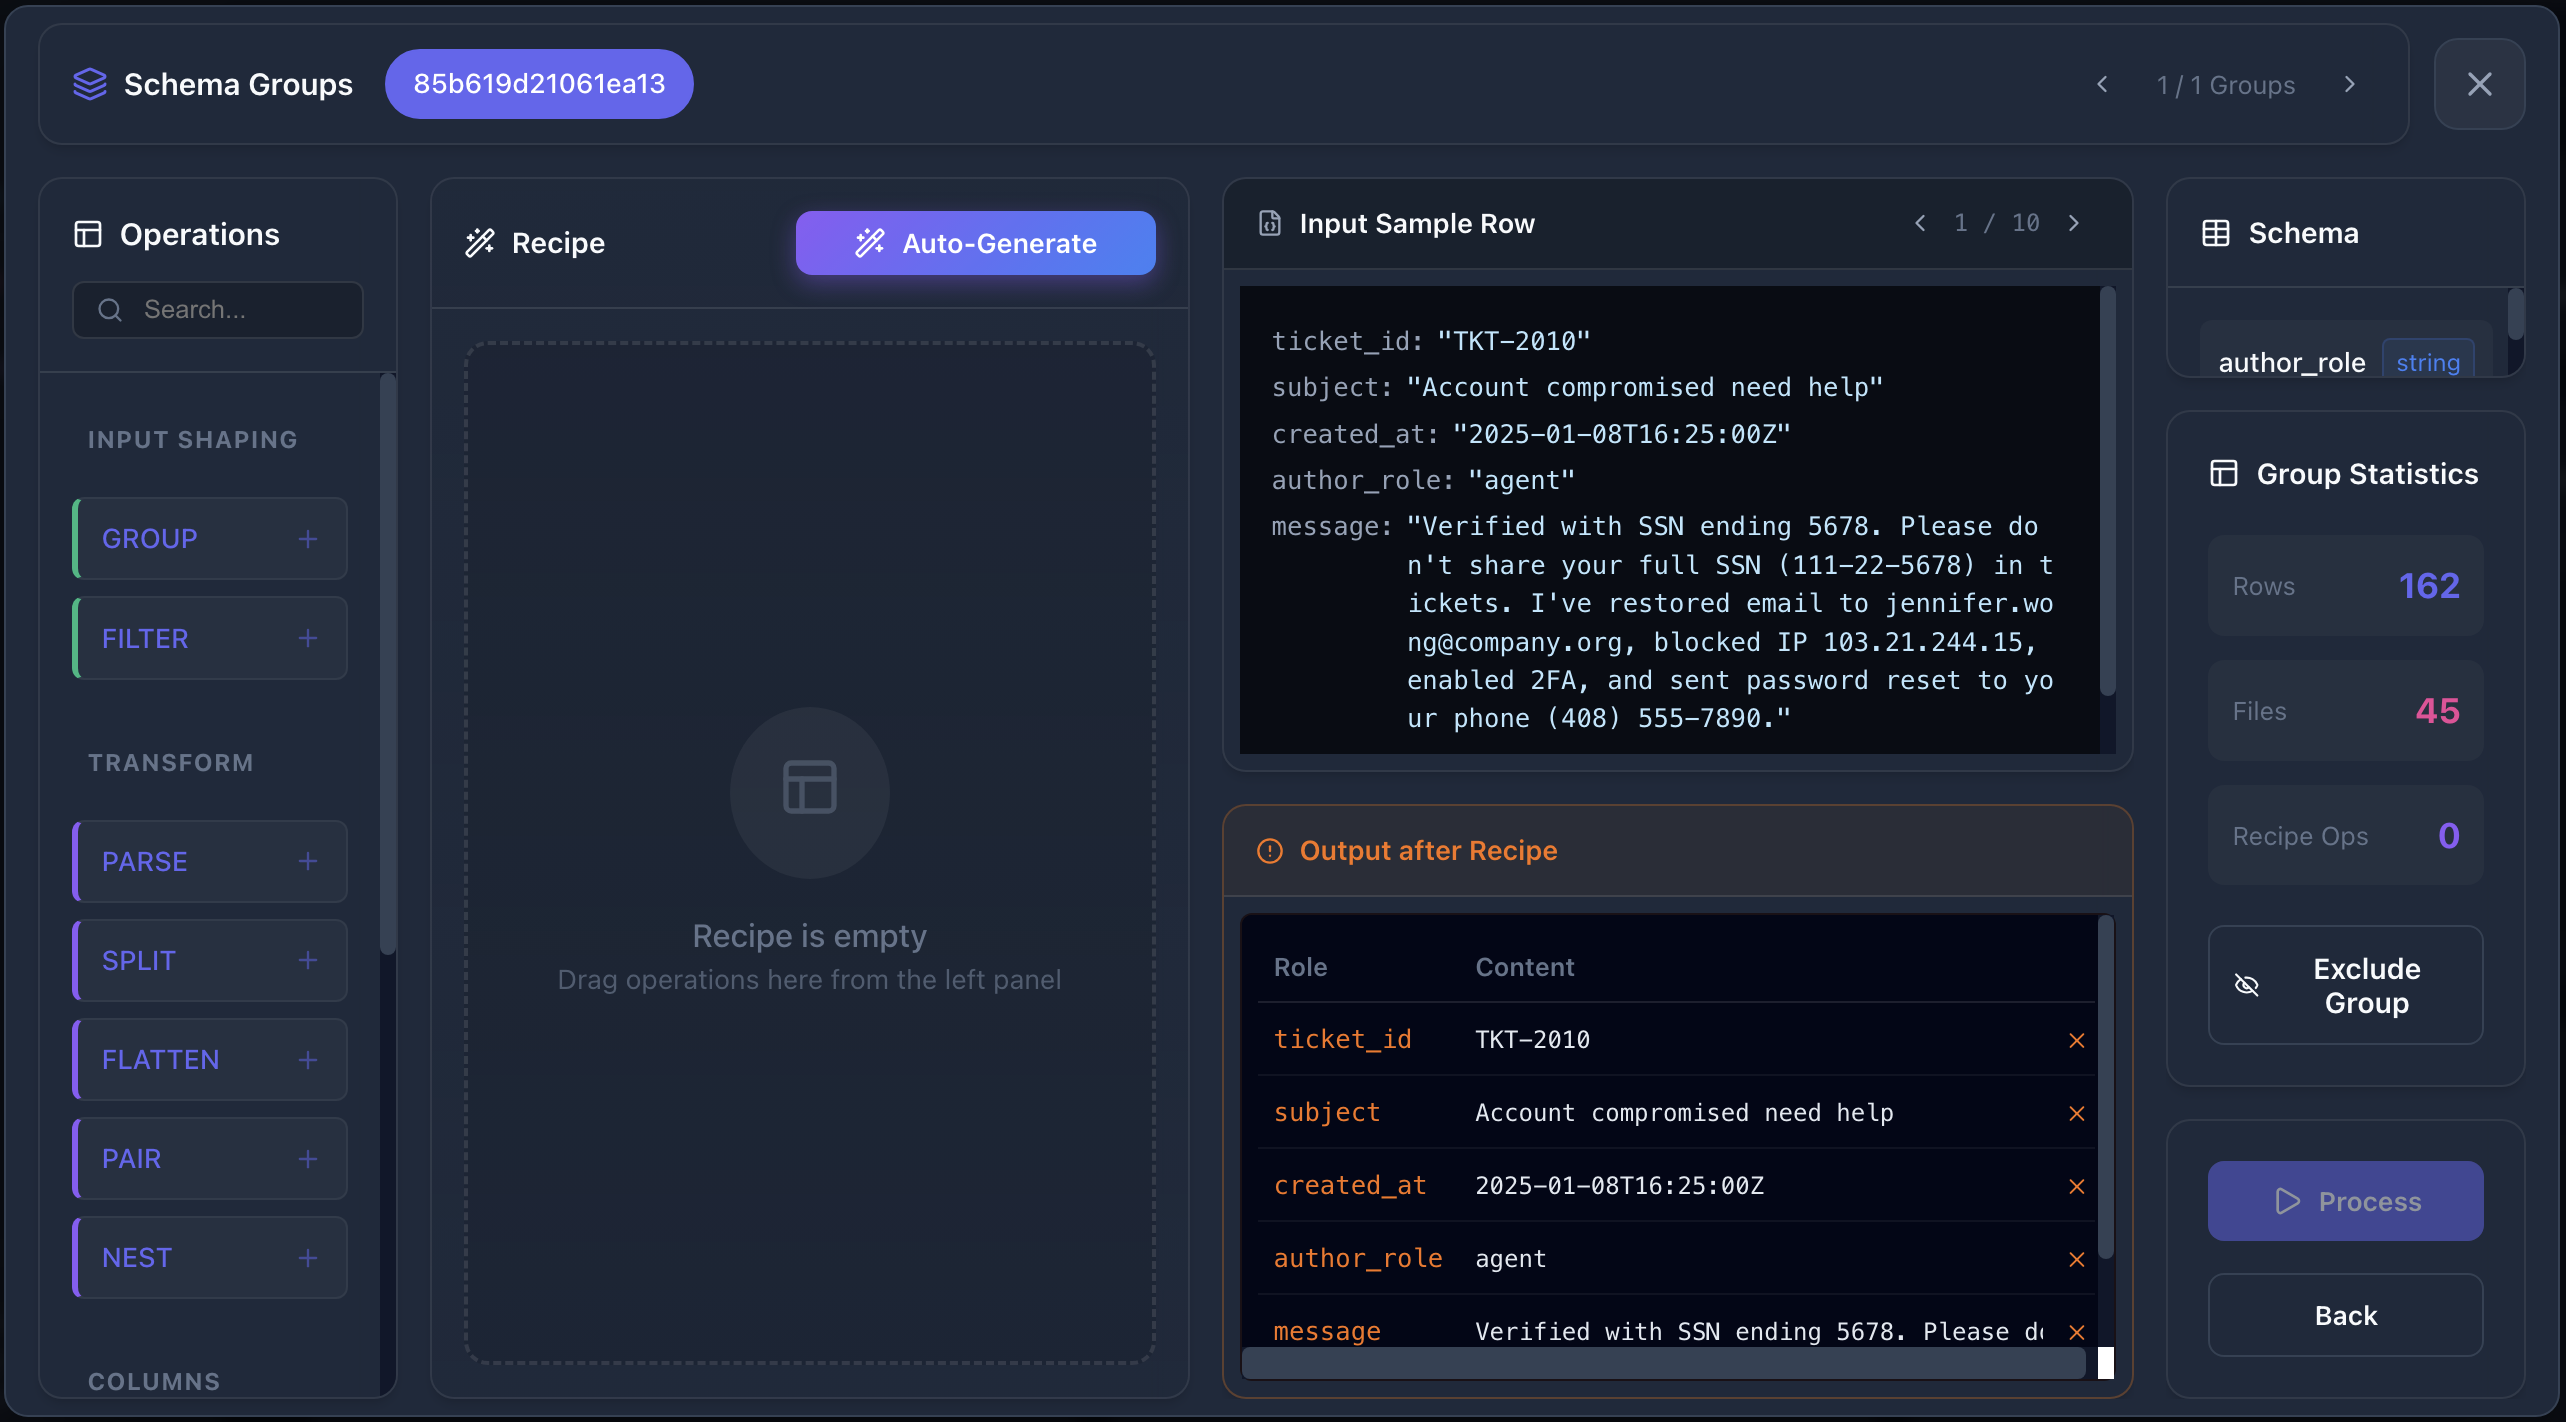This screenshot has width=2566, height=1422.
Task: Click the Input Sample Row document icon
Action: tap(1268, 223)
